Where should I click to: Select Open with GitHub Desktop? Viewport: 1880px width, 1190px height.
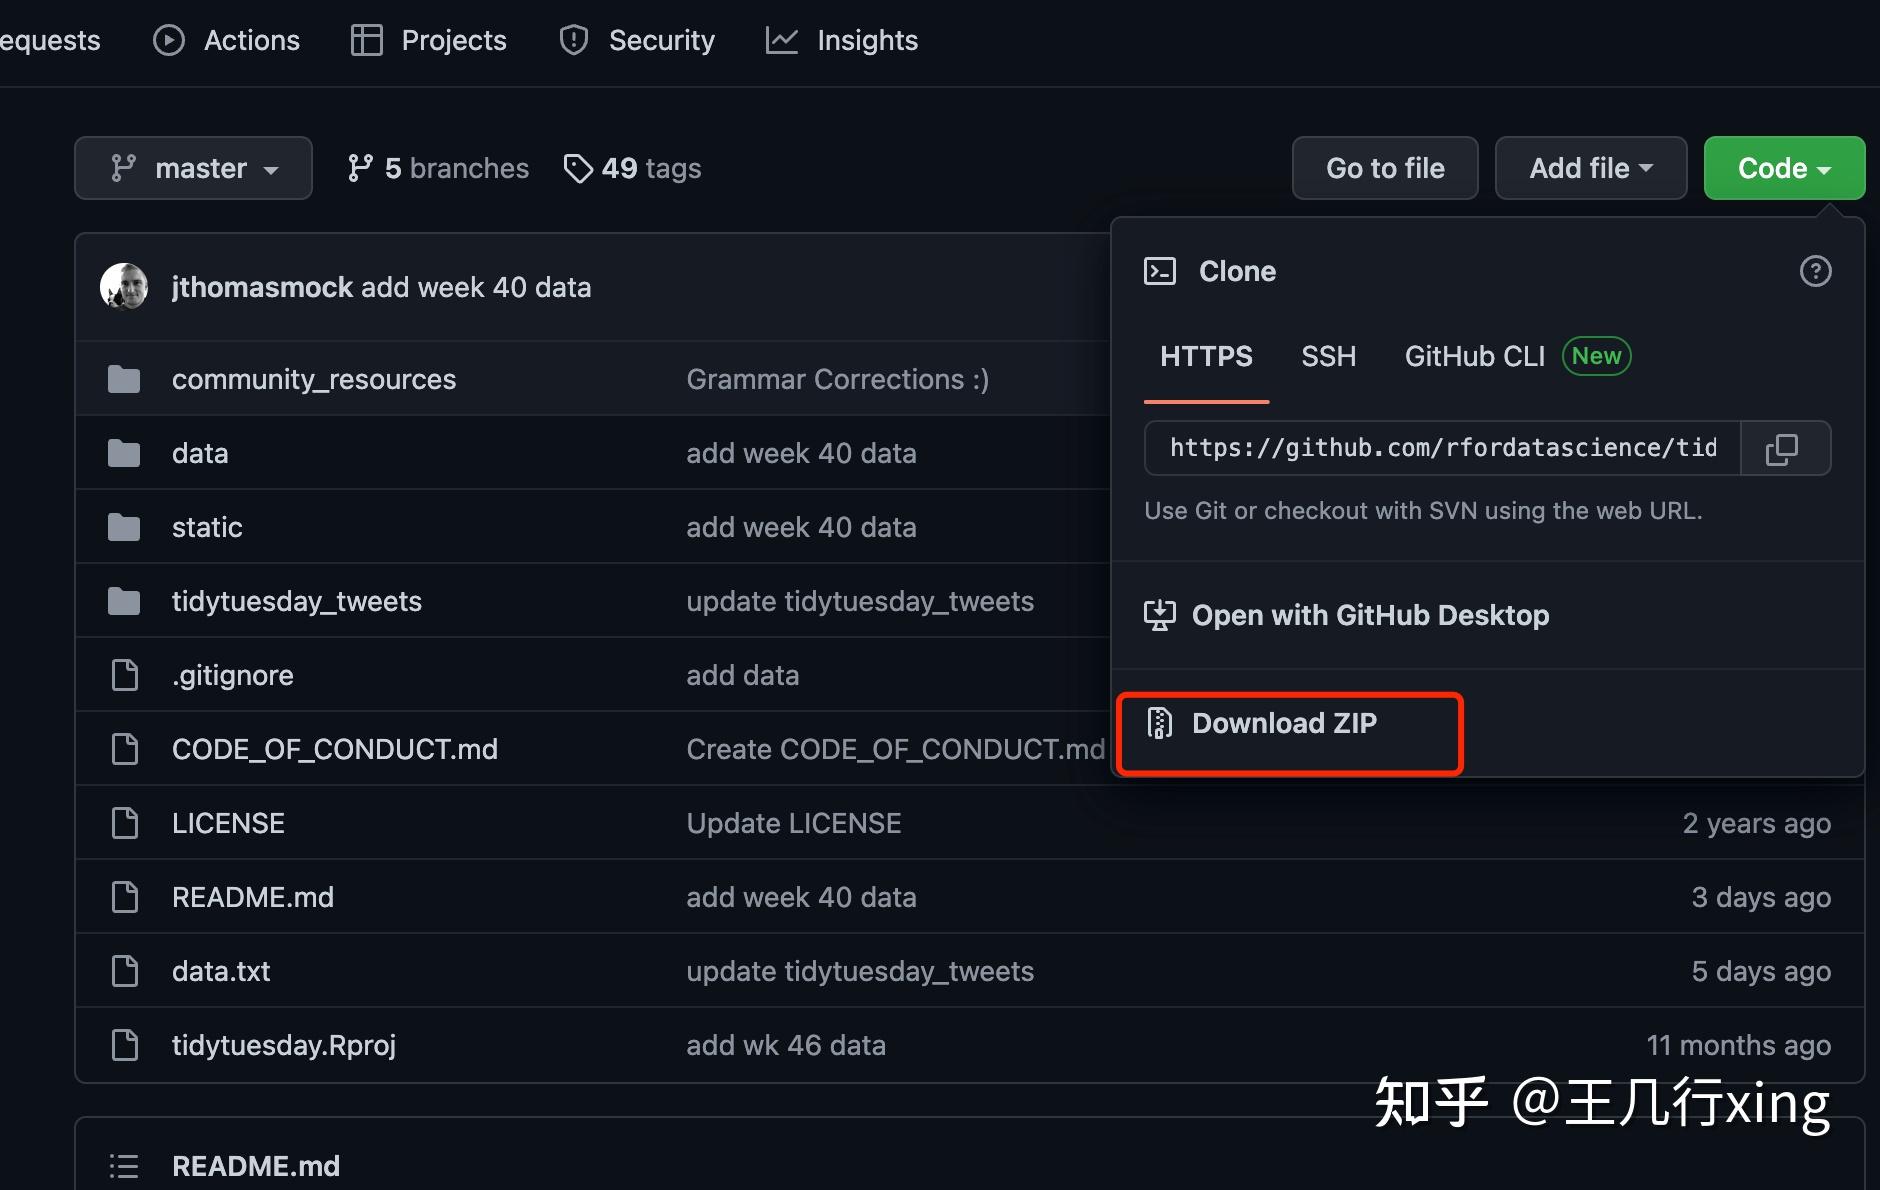[1371, 615]
